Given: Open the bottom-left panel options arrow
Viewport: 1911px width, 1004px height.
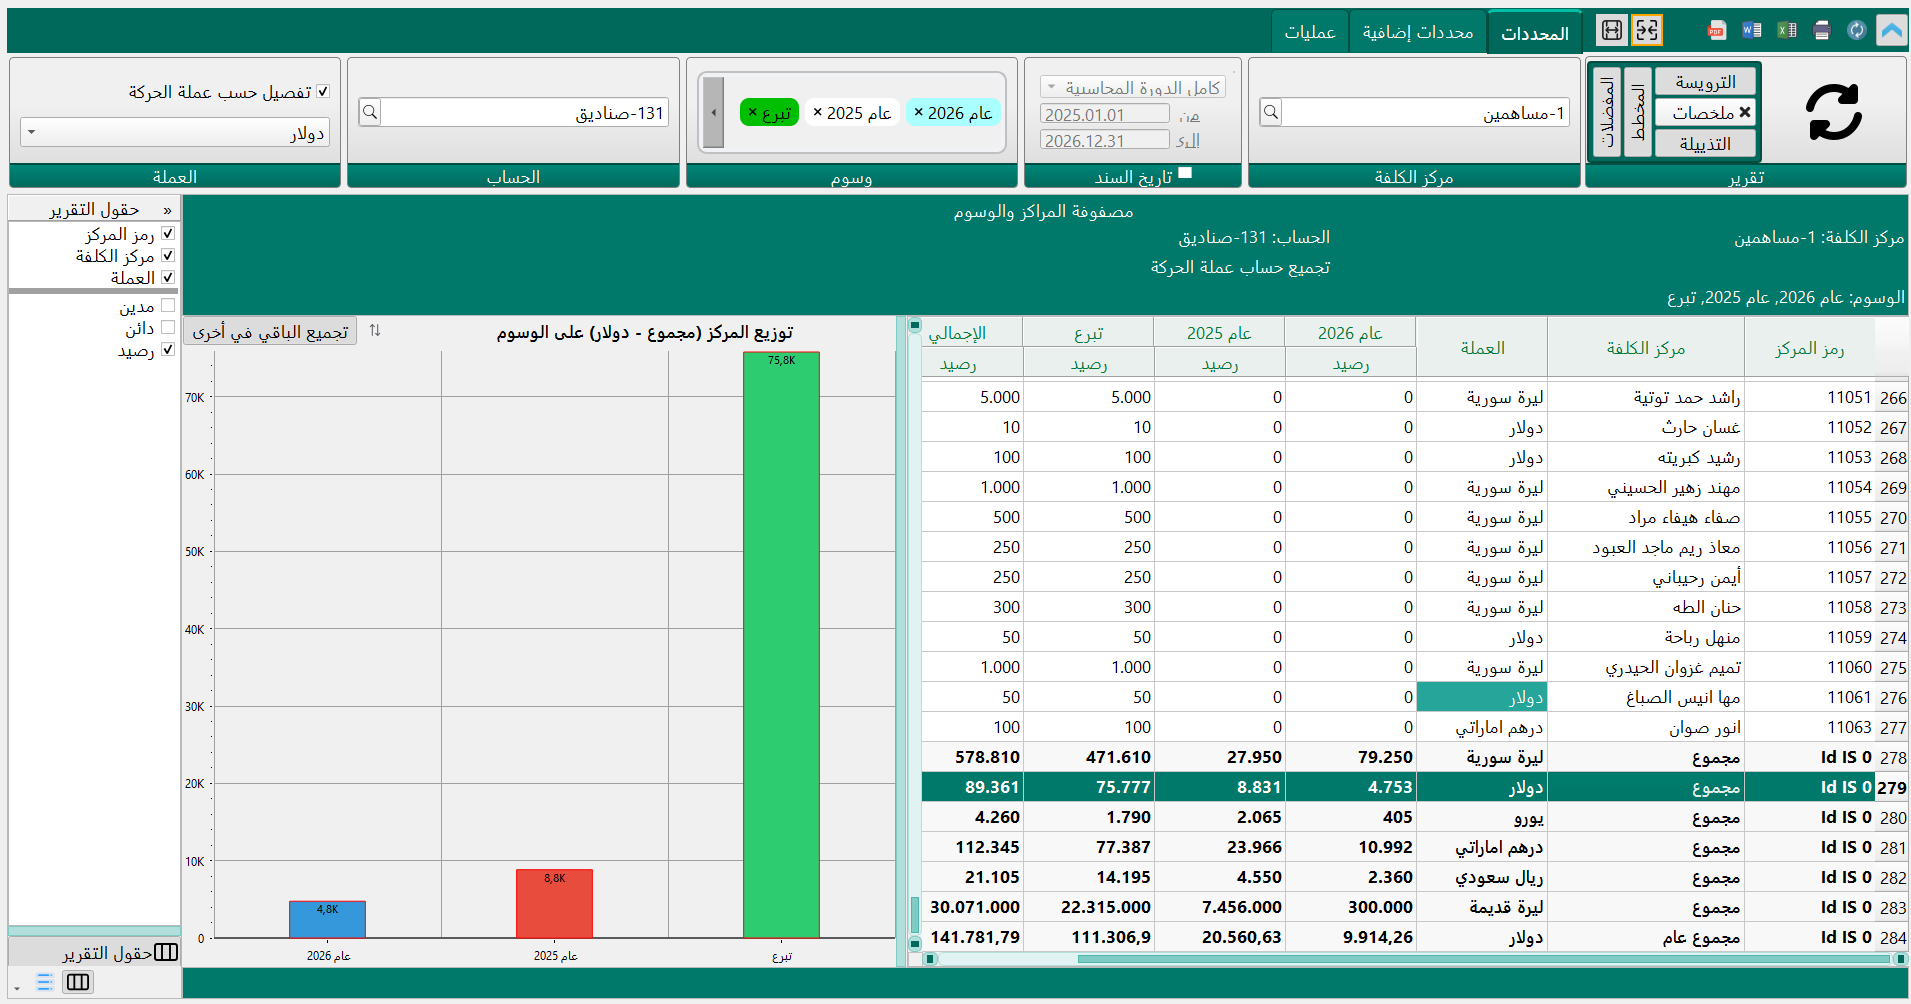Looking at the screenshot, I should pyautogui.click(x=17, y=989).
